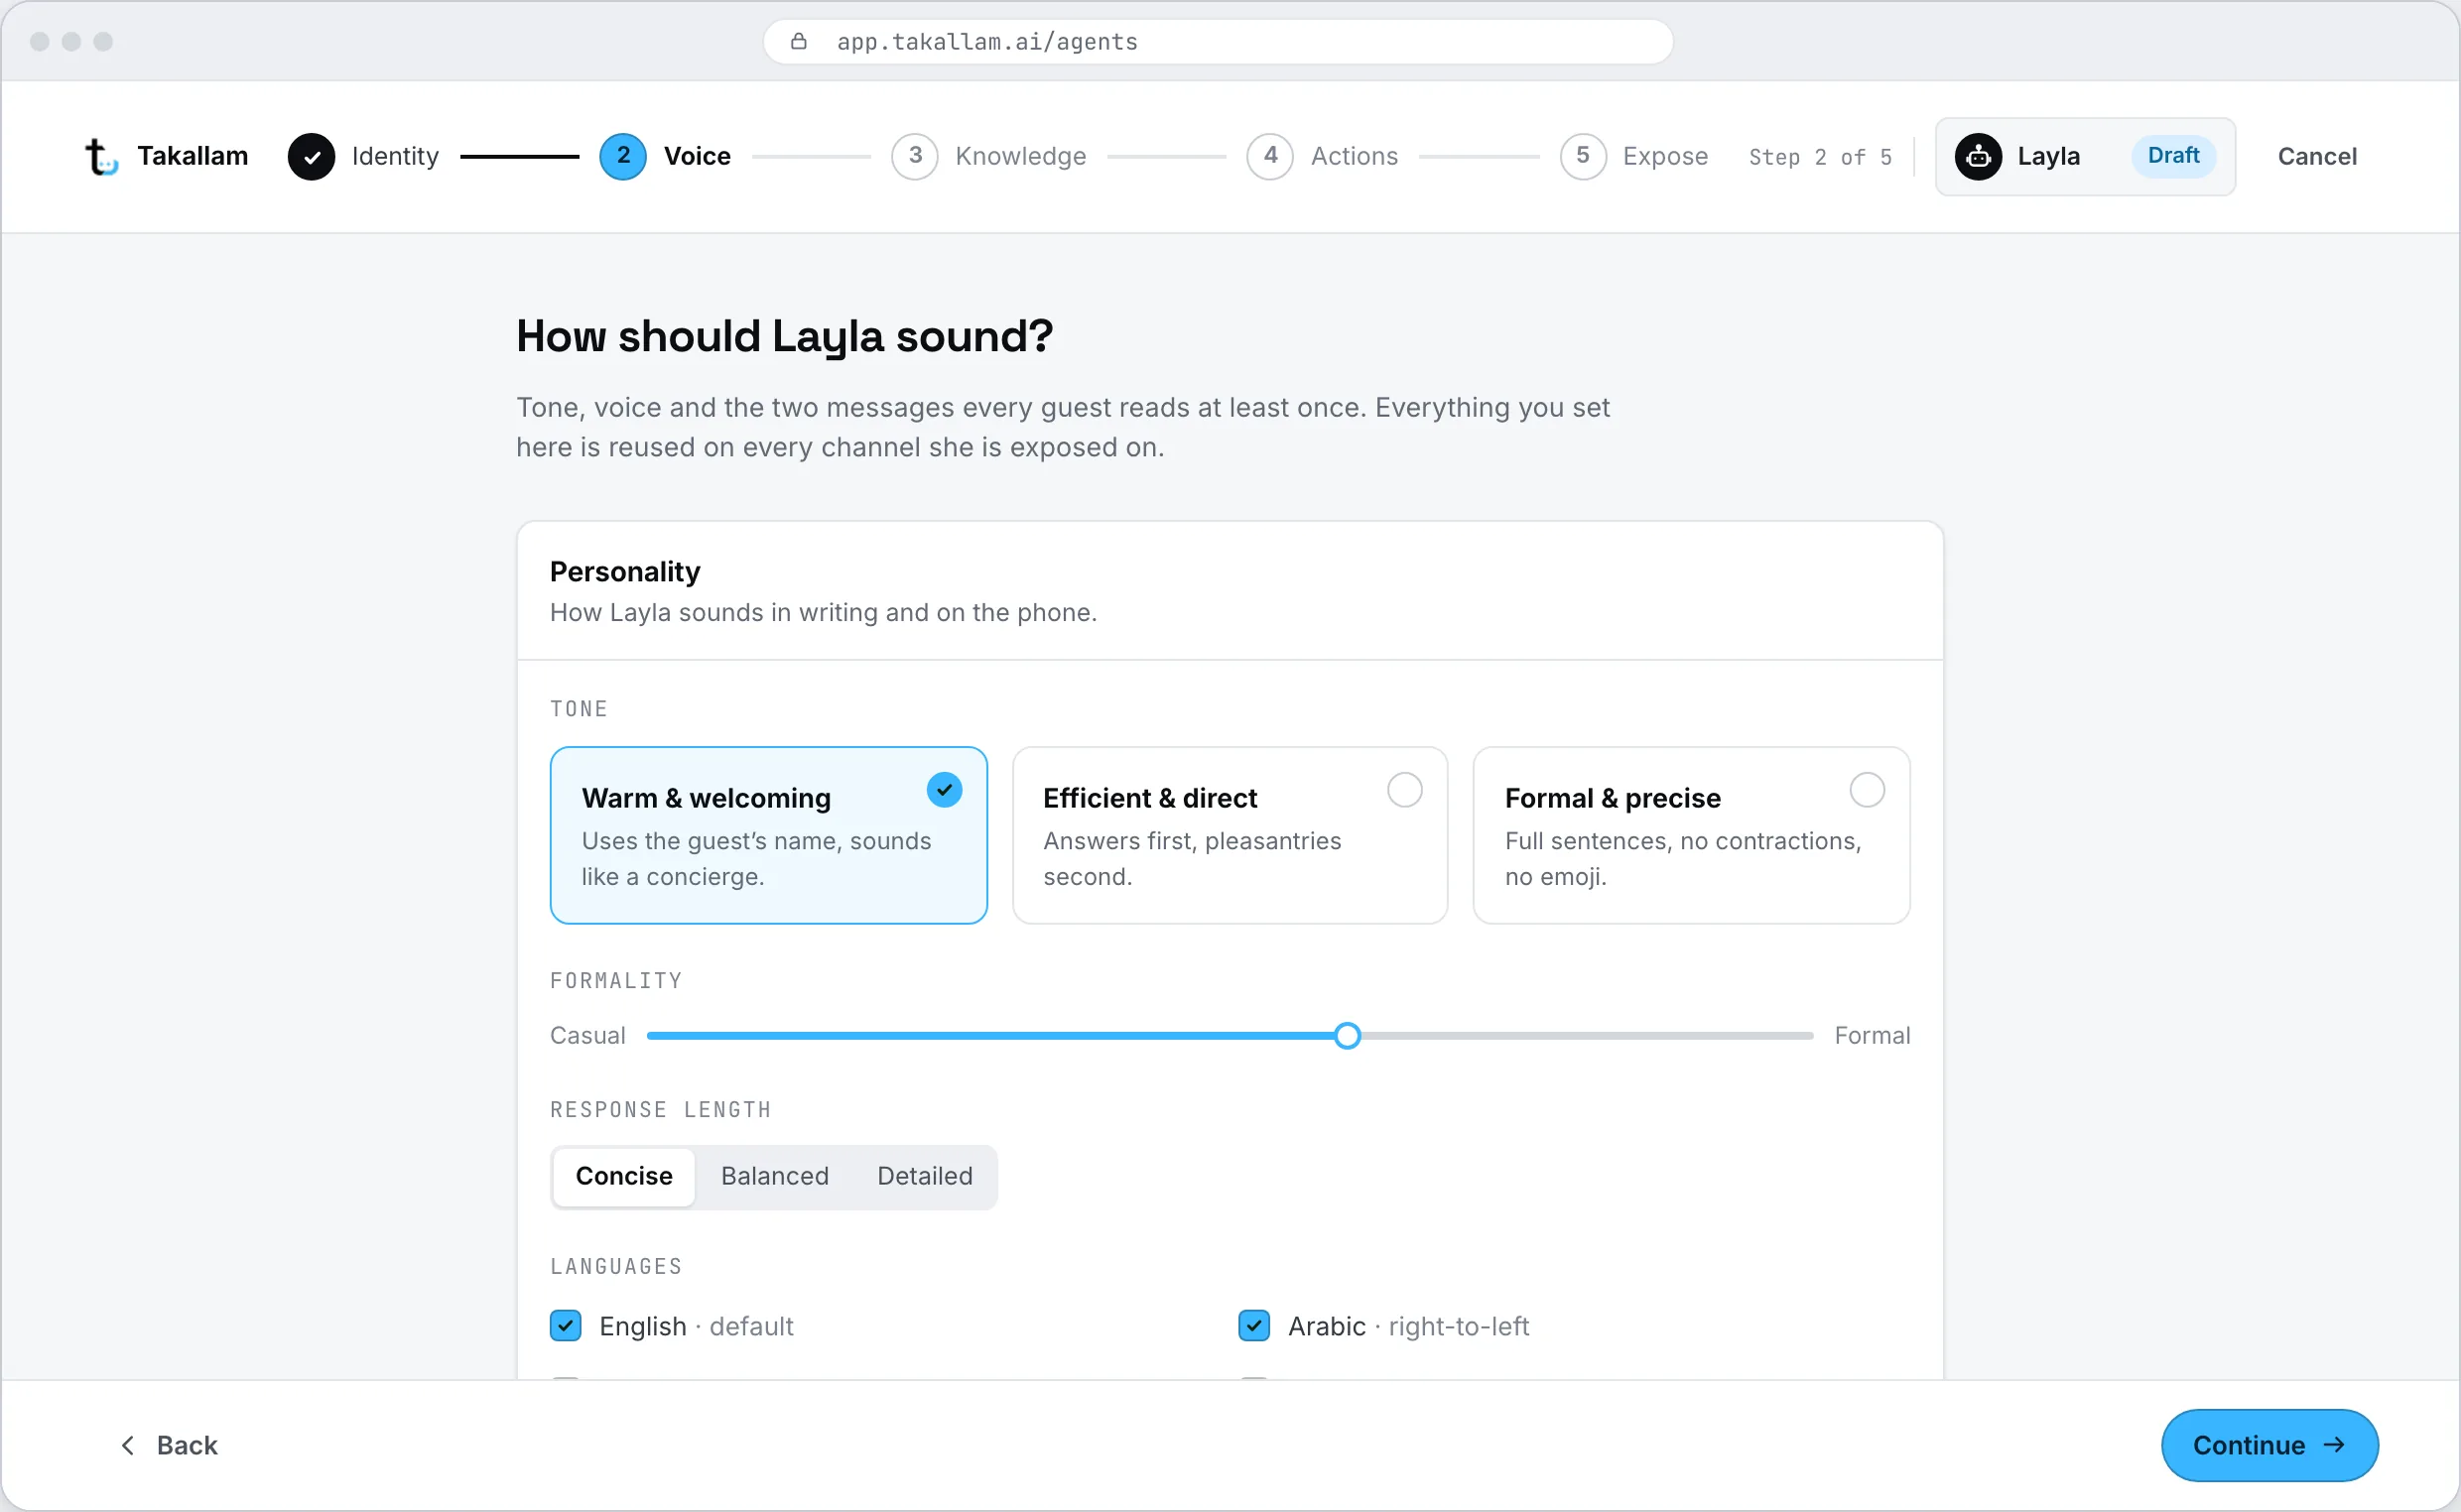Choose Balanced response length
The image size is (2461, 1512).
(x=775, y=1177)
